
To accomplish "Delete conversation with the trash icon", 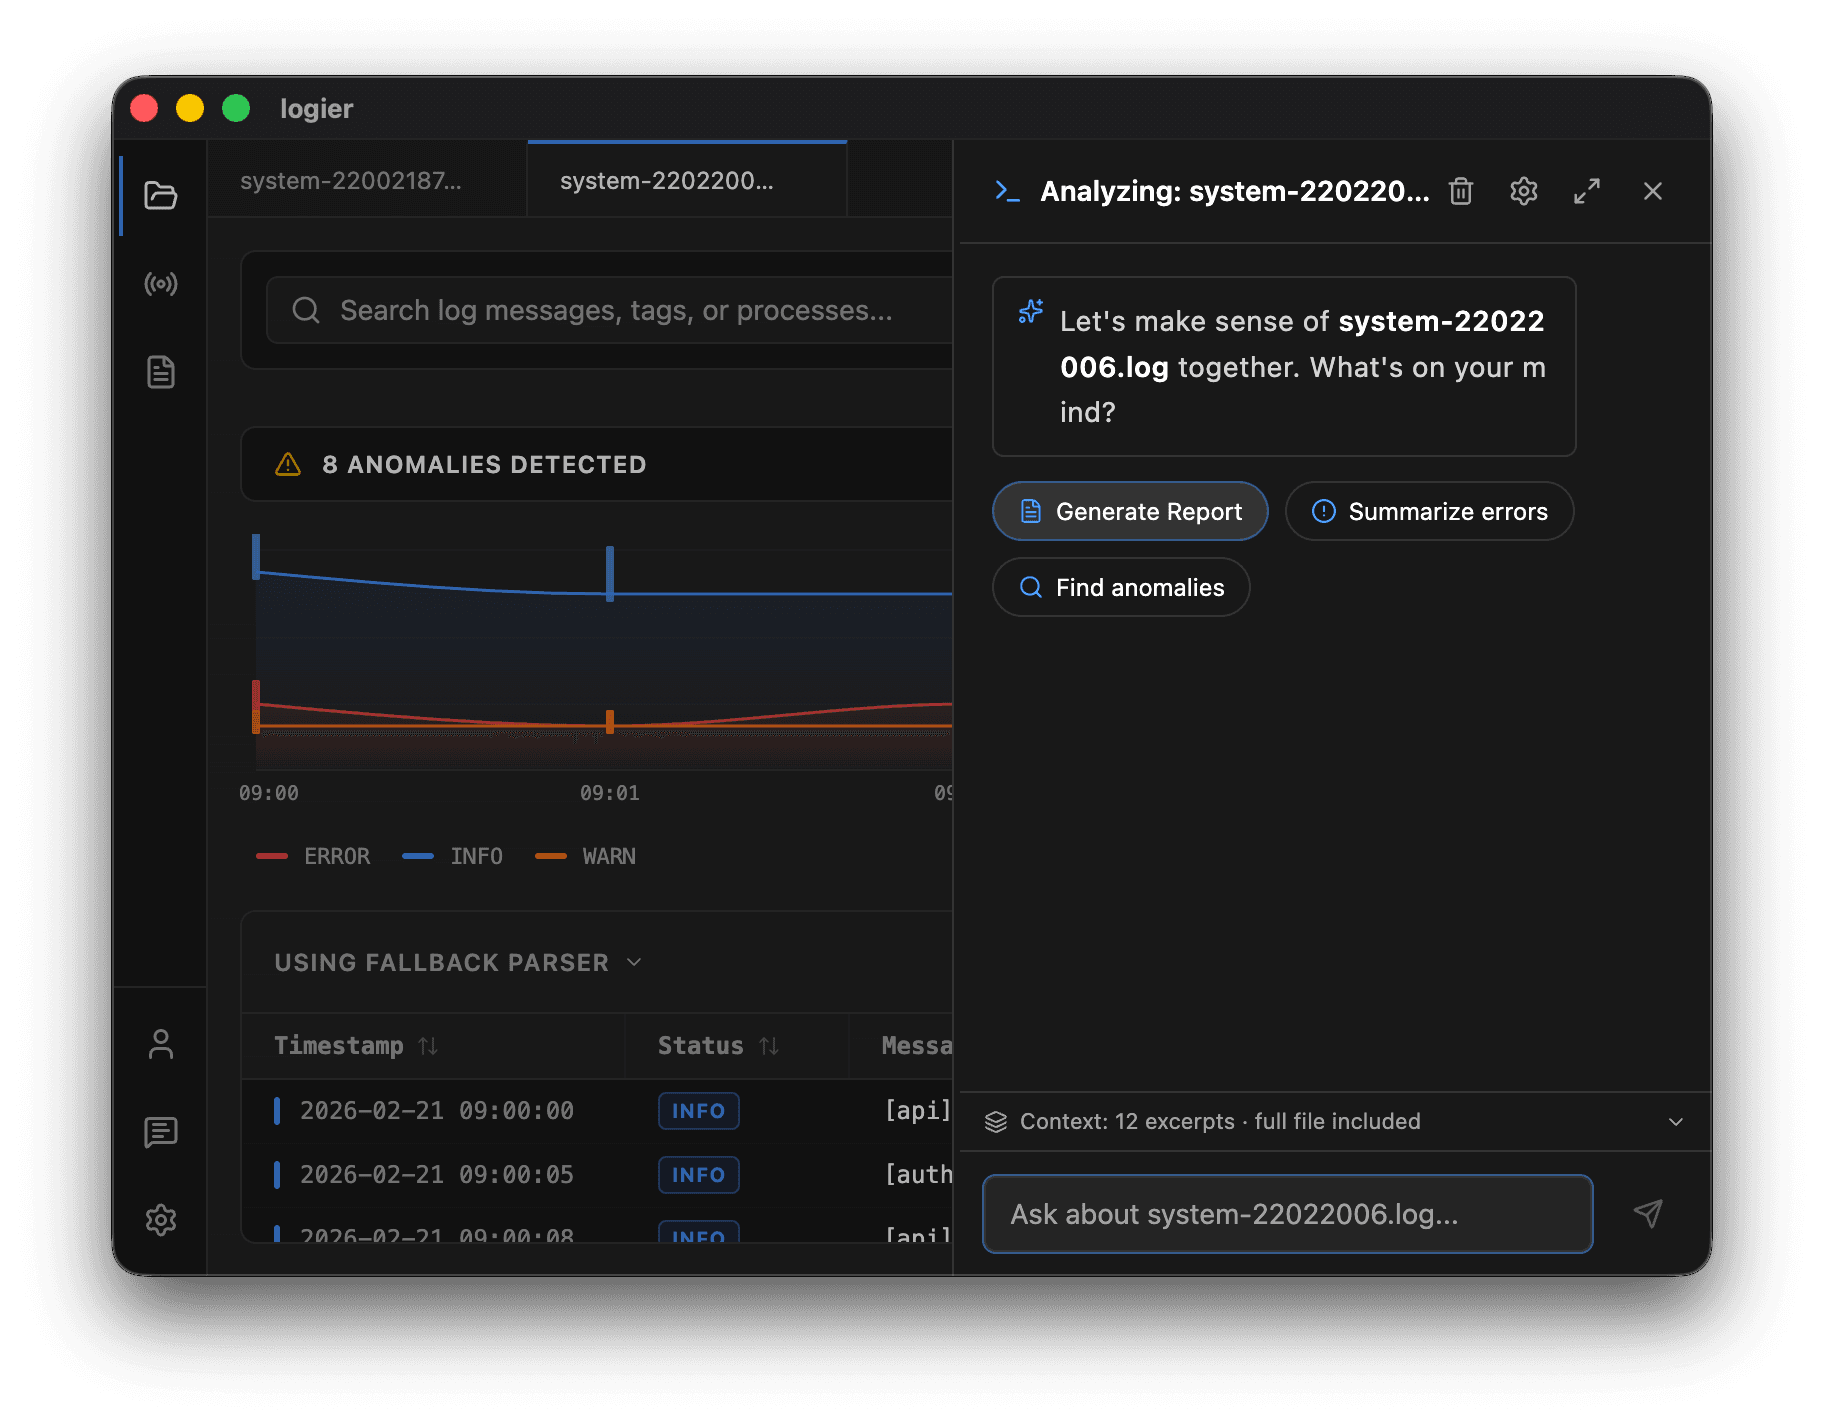I will point(1461,191).
